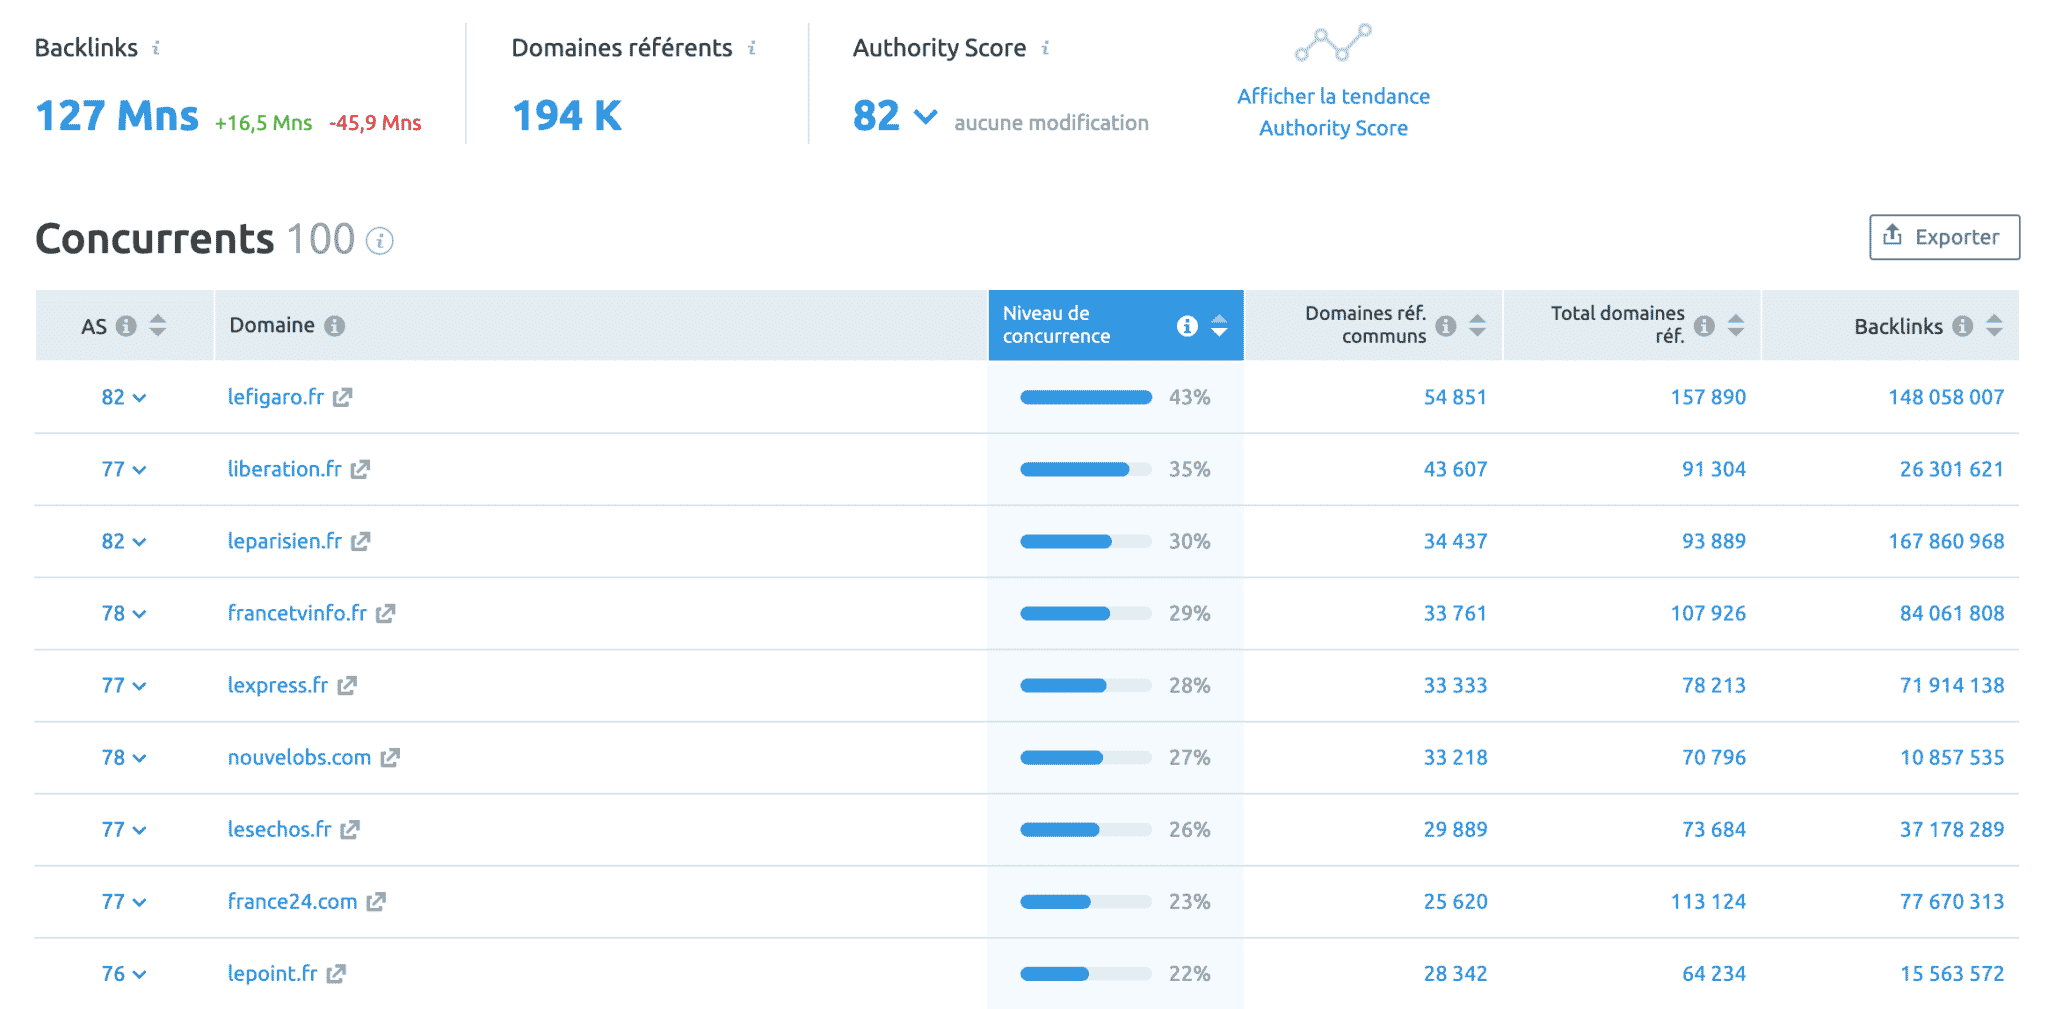Open the nouvelobs.com domain link
Screen dimensions: 2048x1009
coord(299,758)
